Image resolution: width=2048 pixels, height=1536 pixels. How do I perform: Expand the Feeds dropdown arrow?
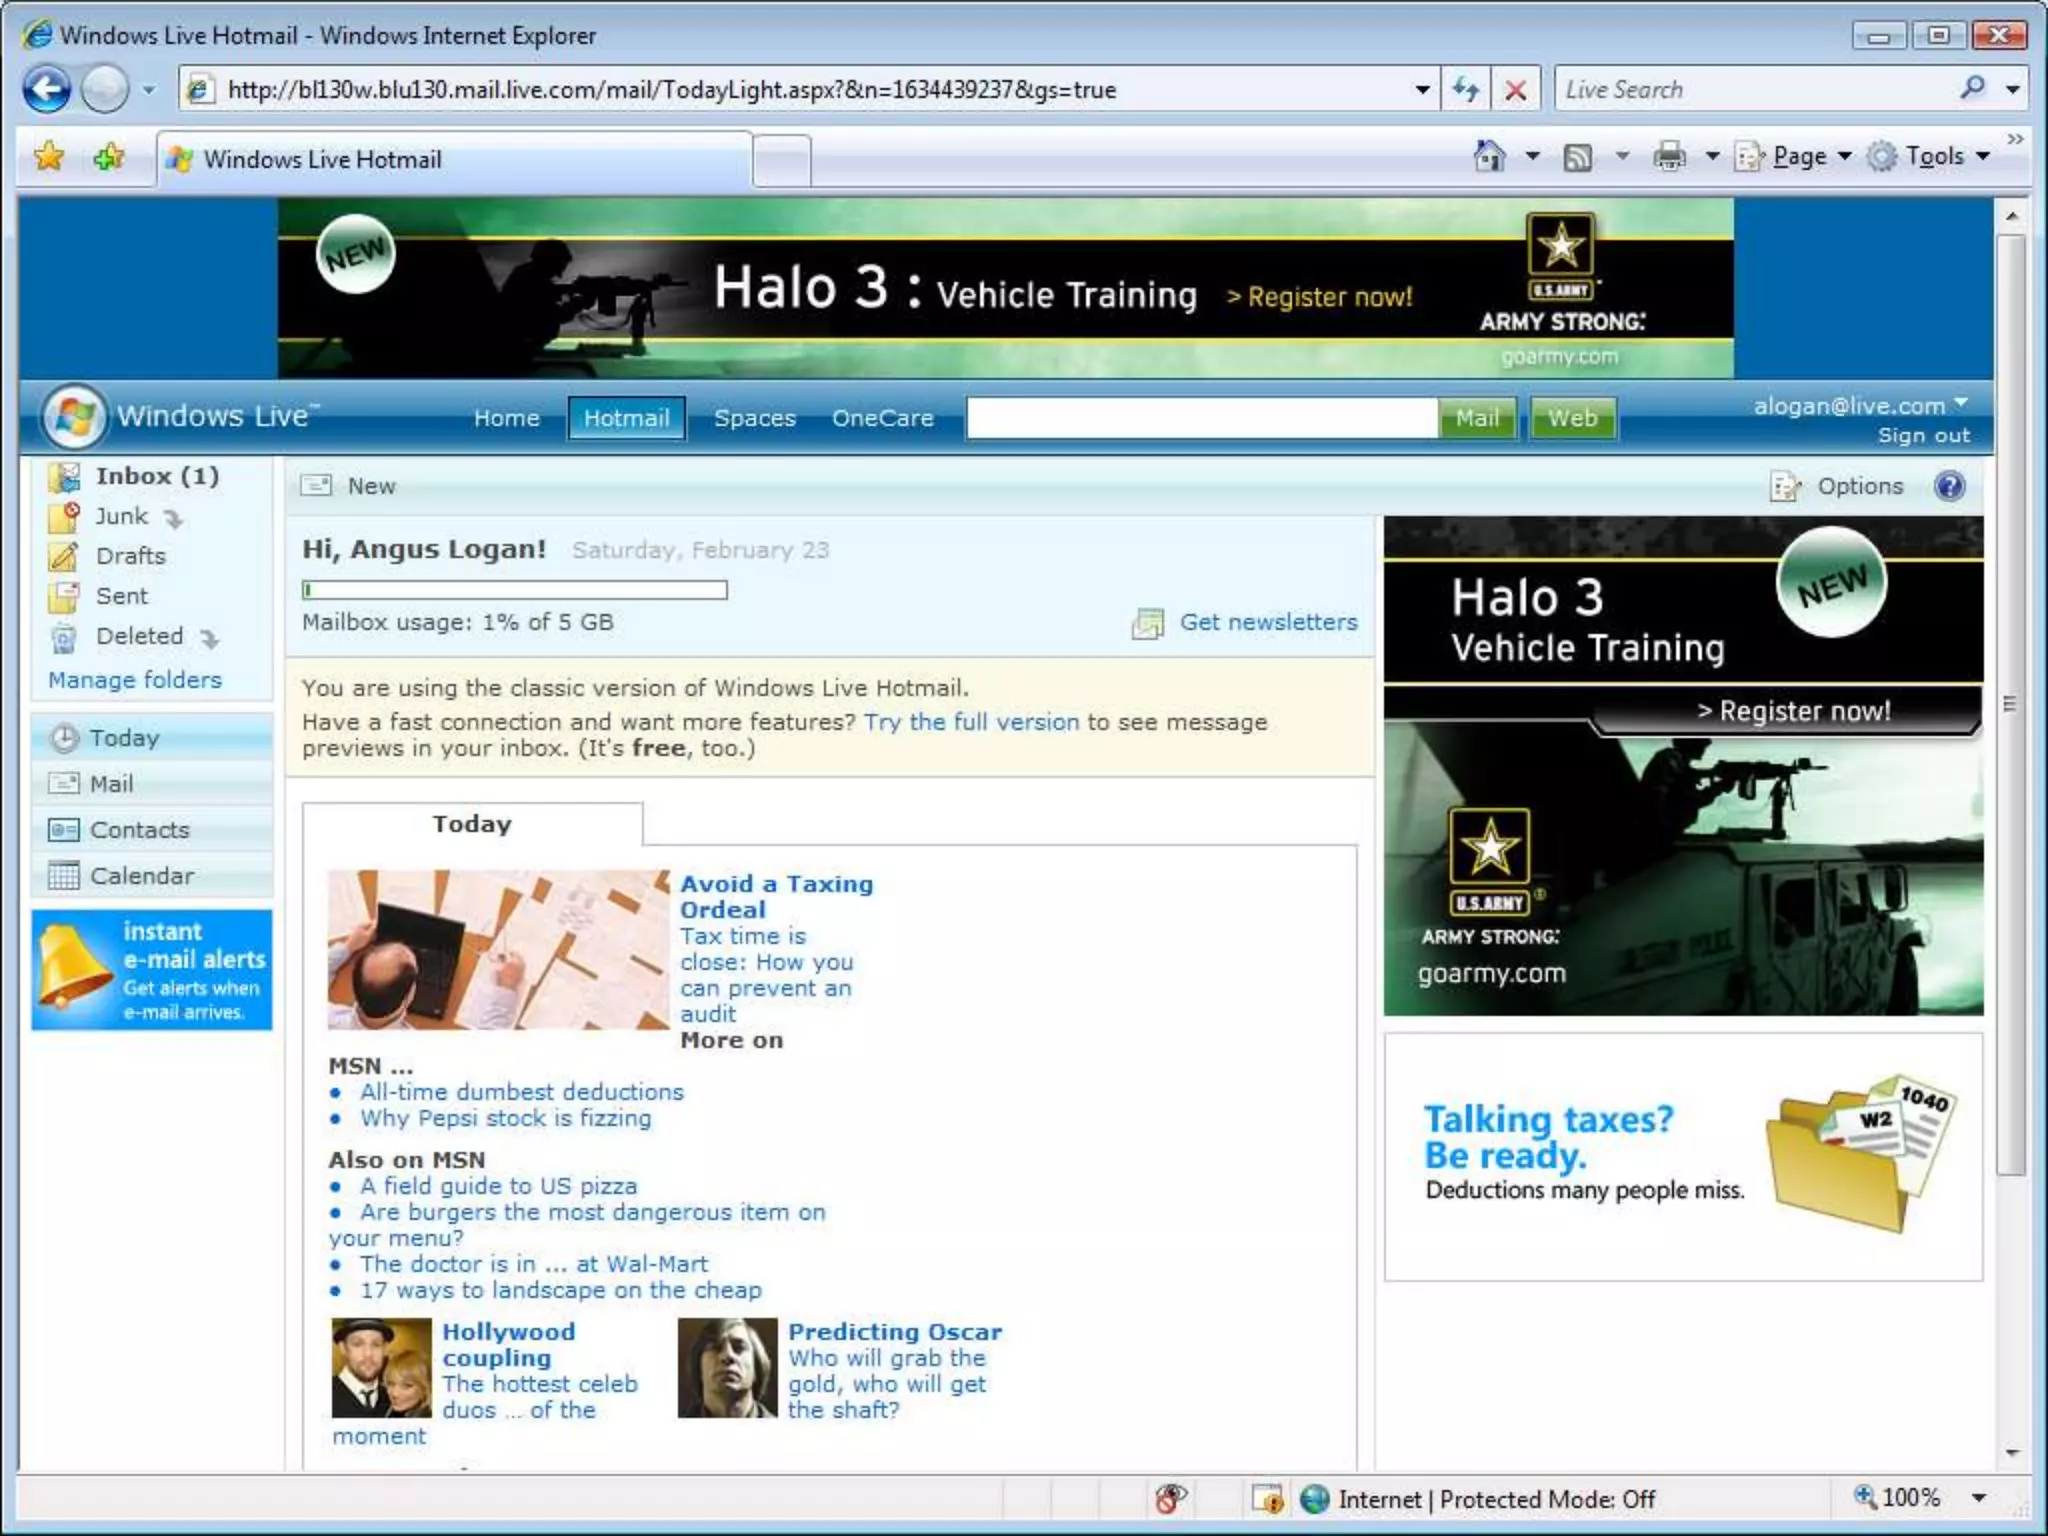point(1622,156)
